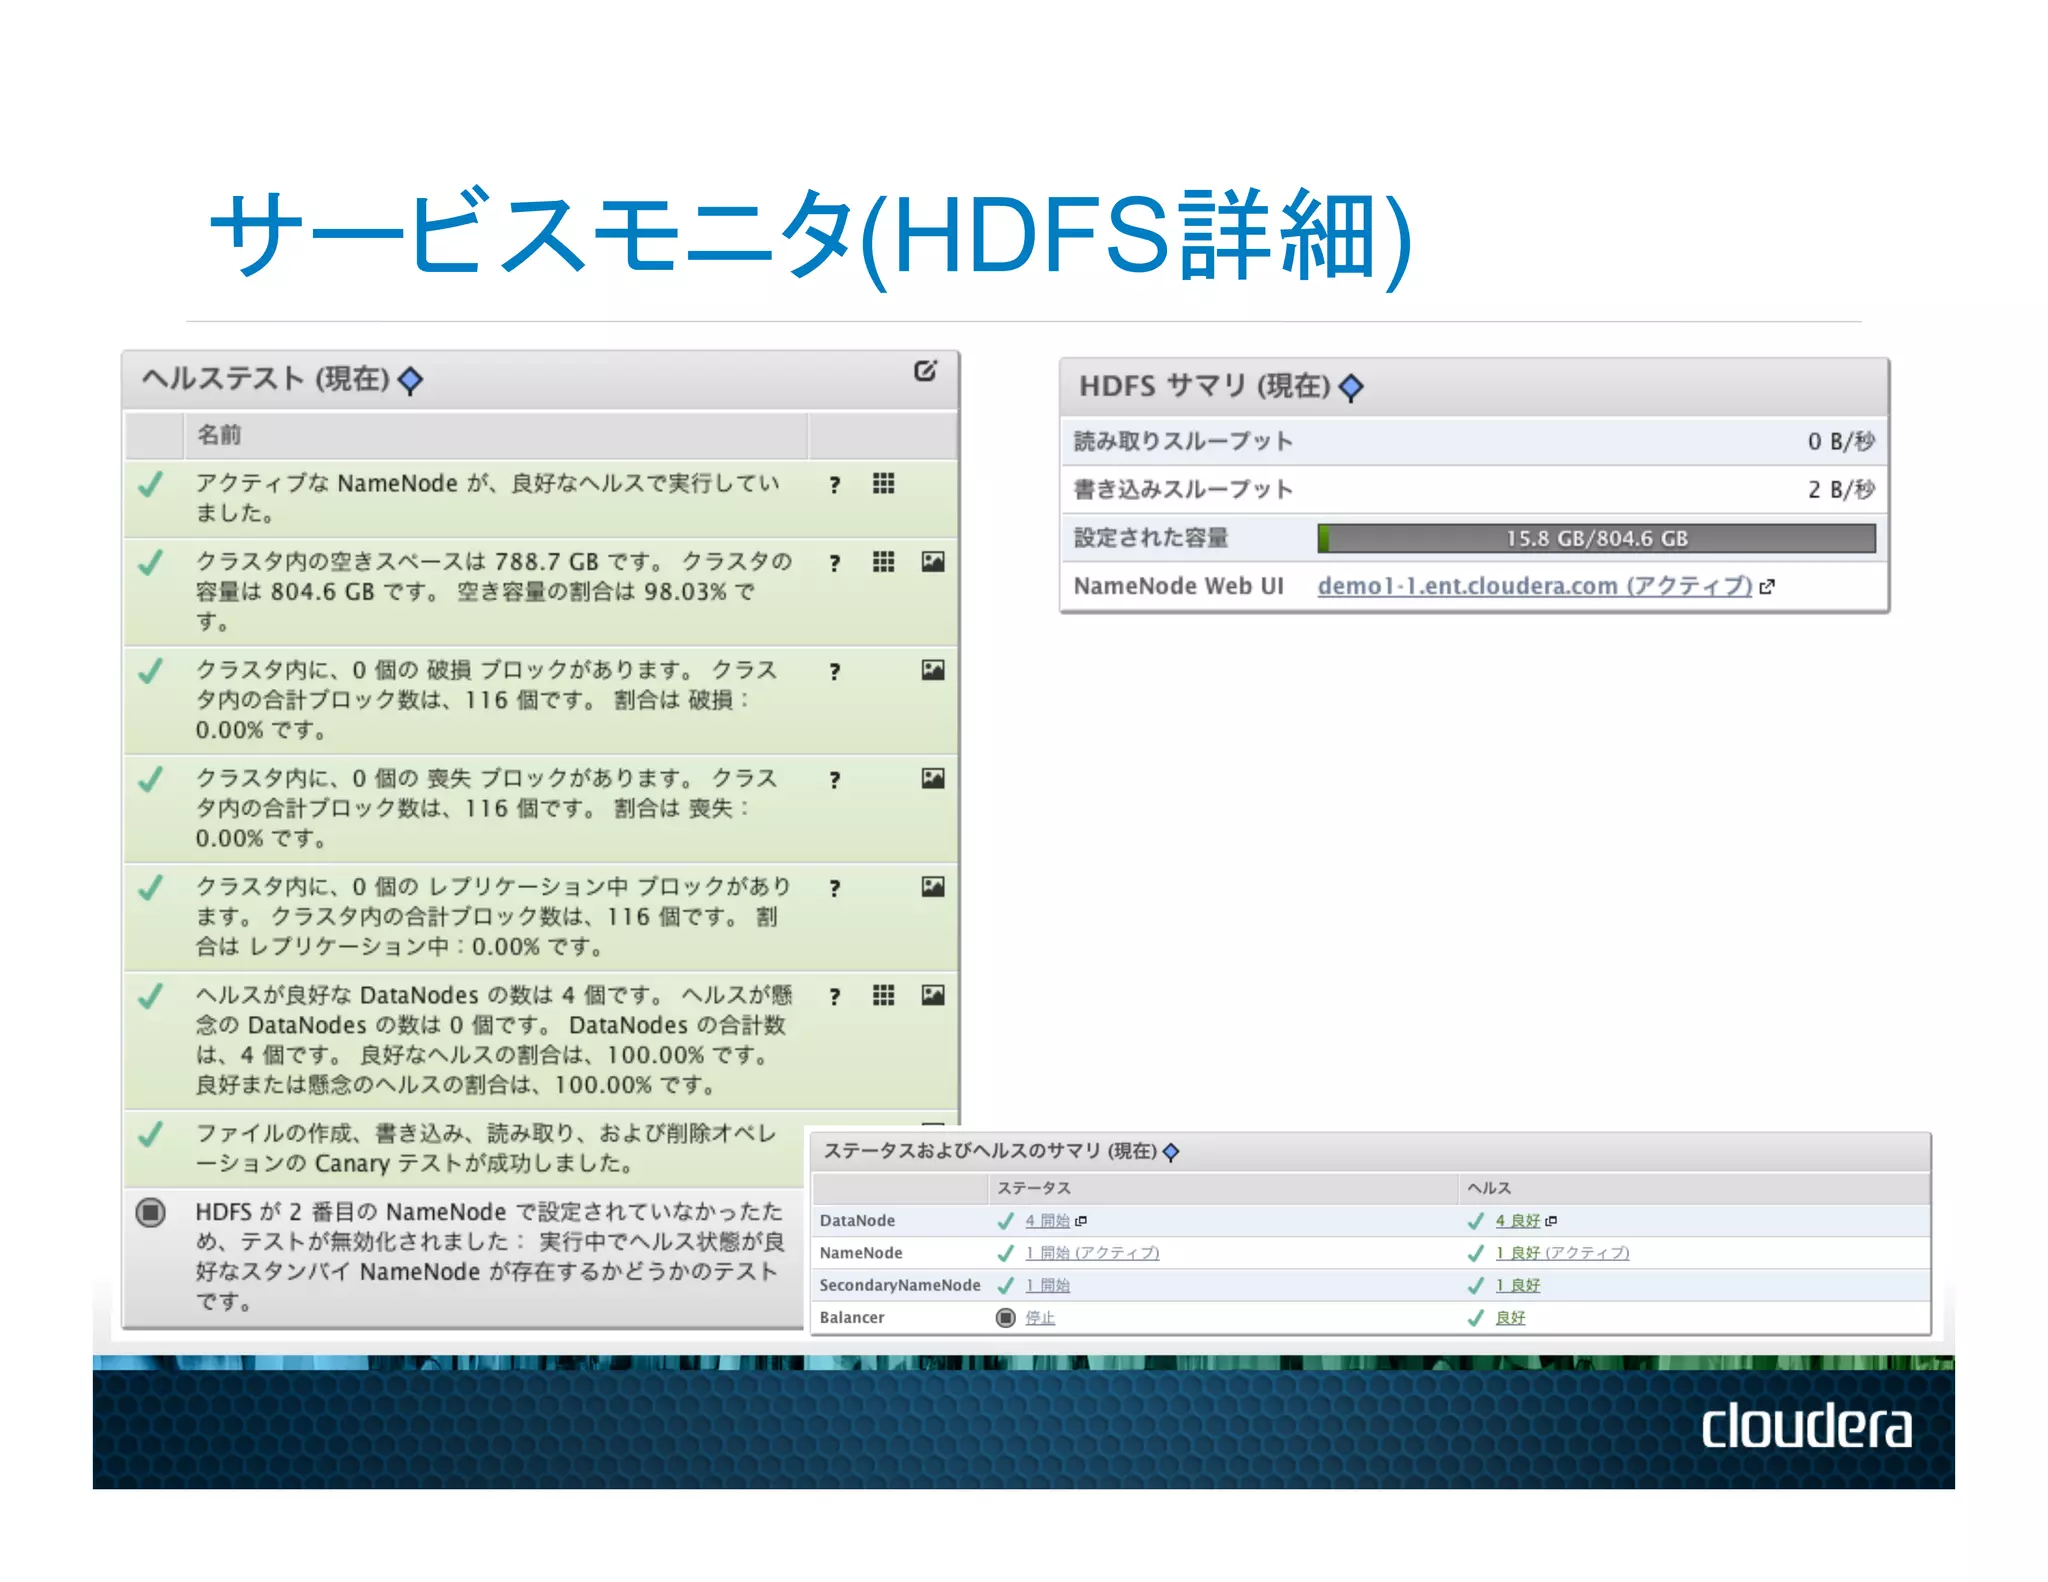
Task: Click the 読み取りスループット label
Action: click(1183, 442)
